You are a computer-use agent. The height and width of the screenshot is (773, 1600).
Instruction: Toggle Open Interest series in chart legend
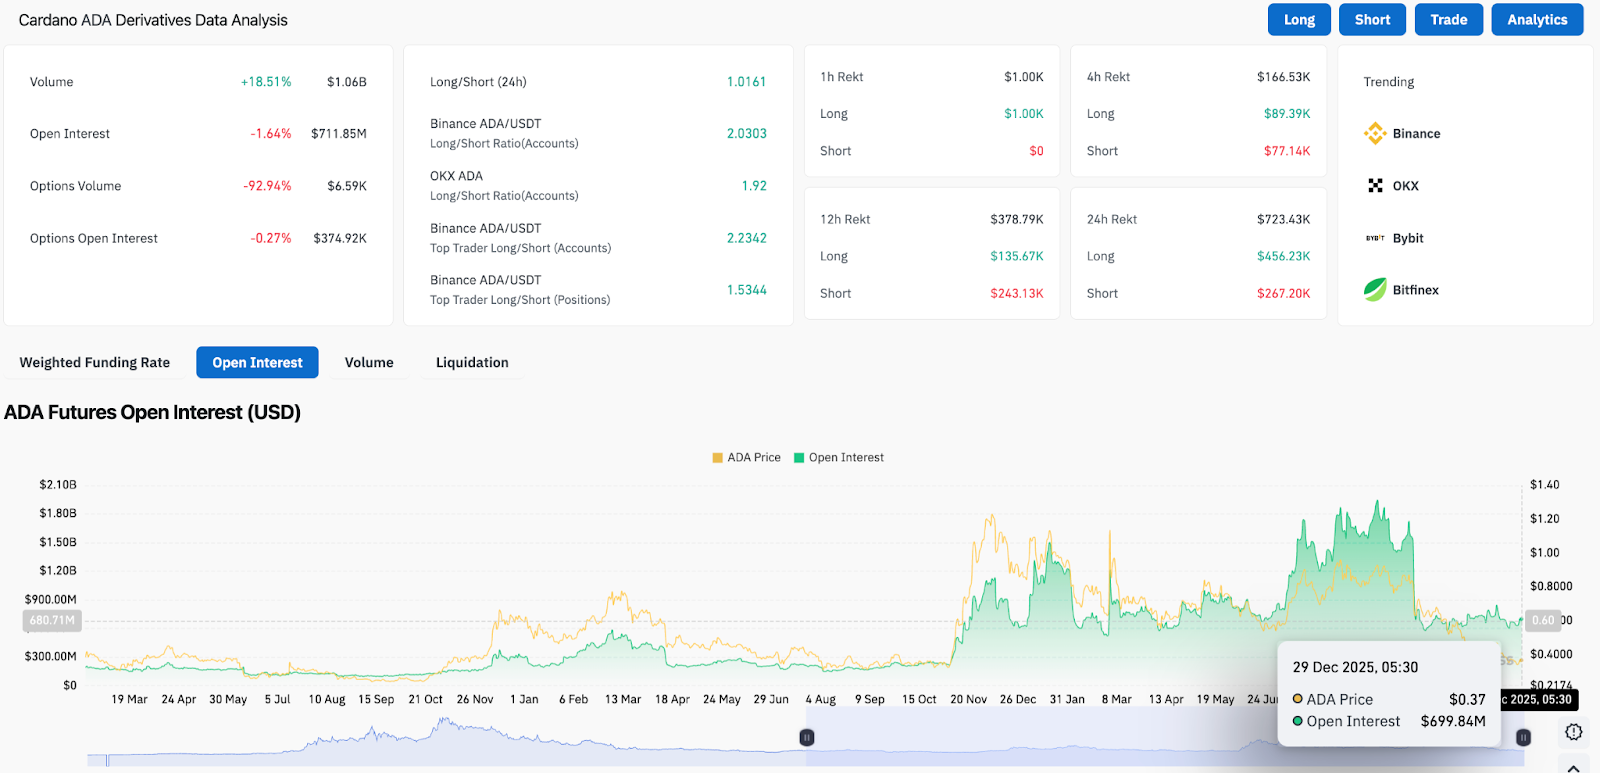pos(838,458)
